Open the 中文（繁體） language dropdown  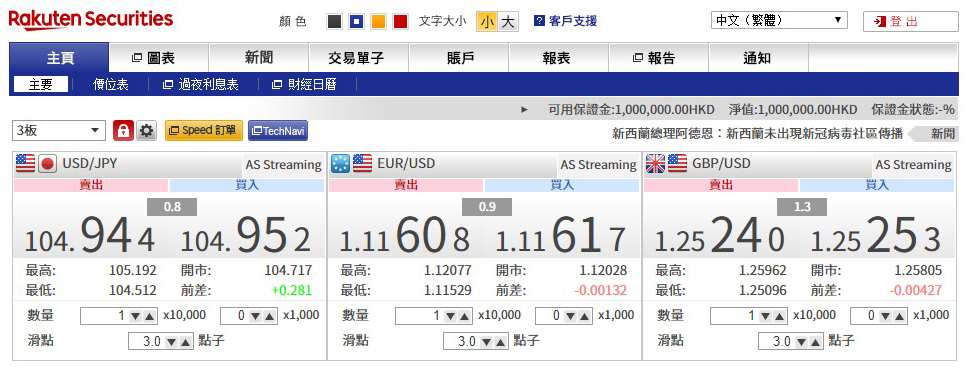click(x=779, y=20)
